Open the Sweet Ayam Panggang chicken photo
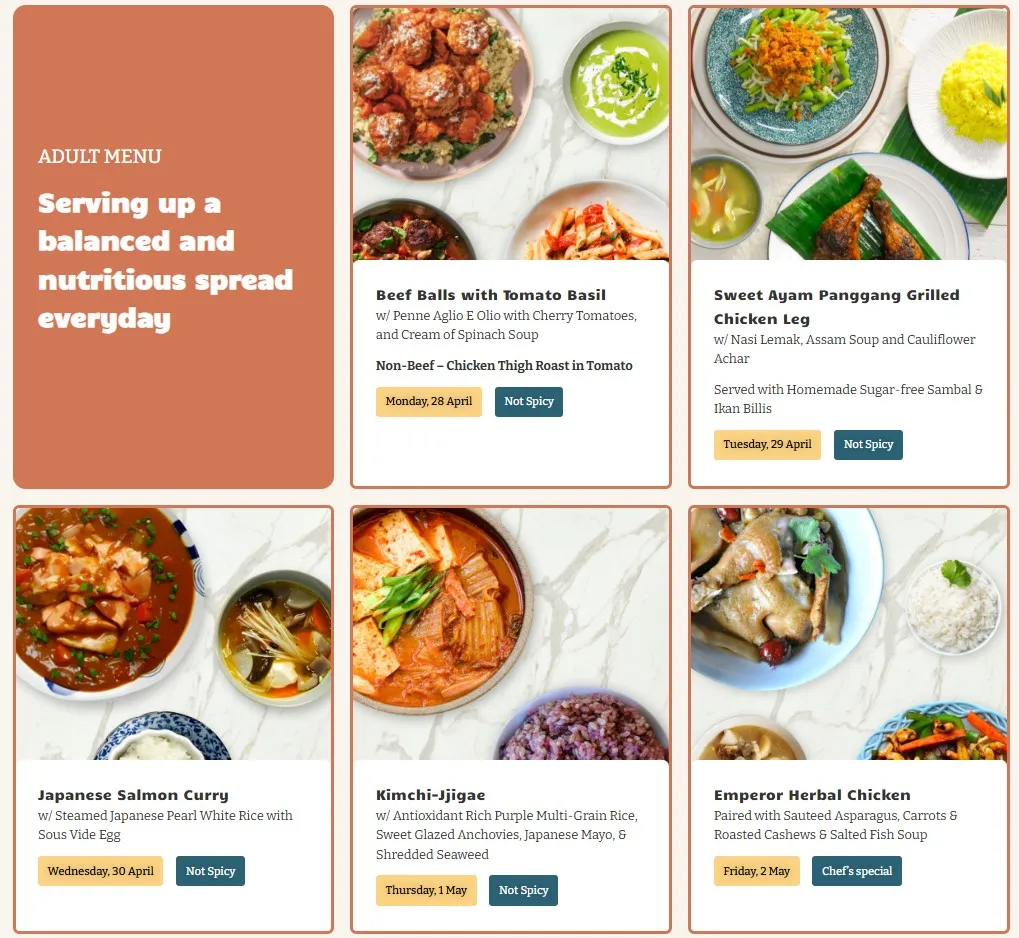The width and height of the screenshot is (1019, 938). pyautogui.click(x=849, y=134)
